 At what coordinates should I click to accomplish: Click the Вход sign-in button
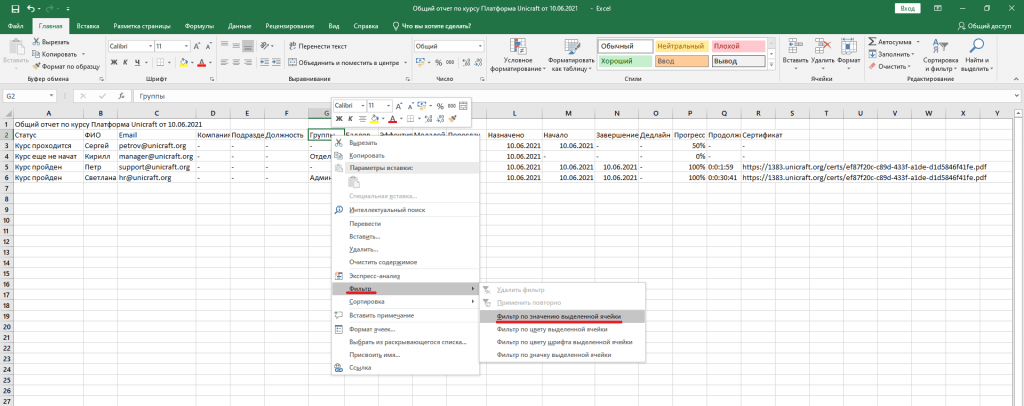click(907, 8)
